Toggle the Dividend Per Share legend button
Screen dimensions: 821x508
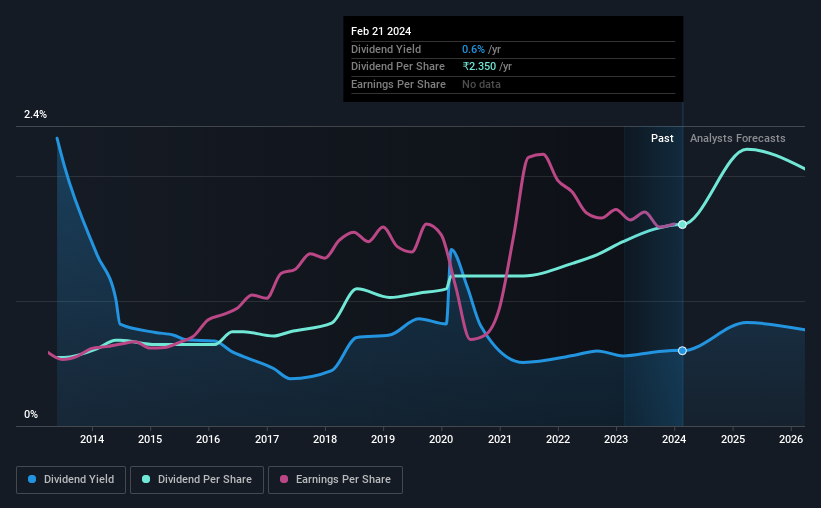click(x=197, y=479)
